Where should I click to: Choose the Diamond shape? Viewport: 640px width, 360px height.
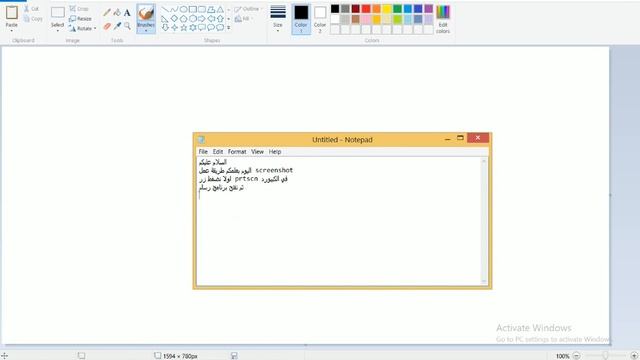coord(174,19)
